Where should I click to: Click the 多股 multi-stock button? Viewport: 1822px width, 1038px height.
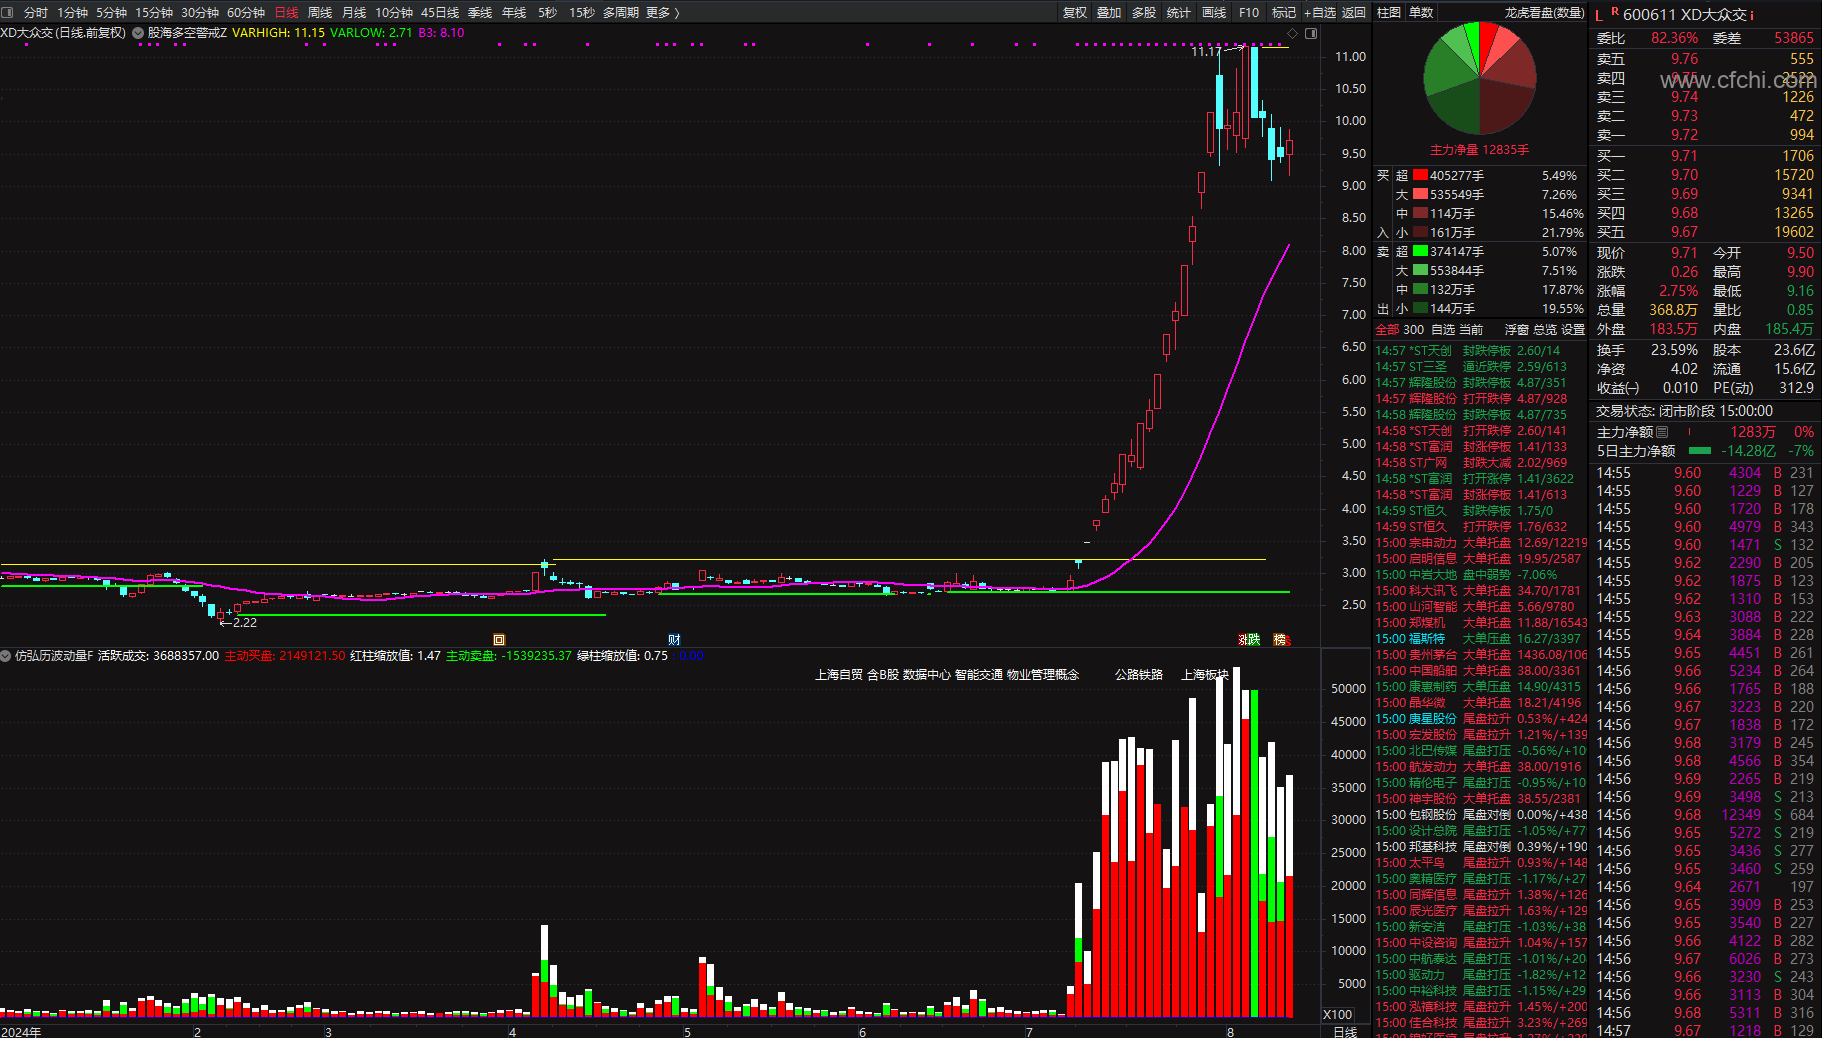(x=1144, y=12)
